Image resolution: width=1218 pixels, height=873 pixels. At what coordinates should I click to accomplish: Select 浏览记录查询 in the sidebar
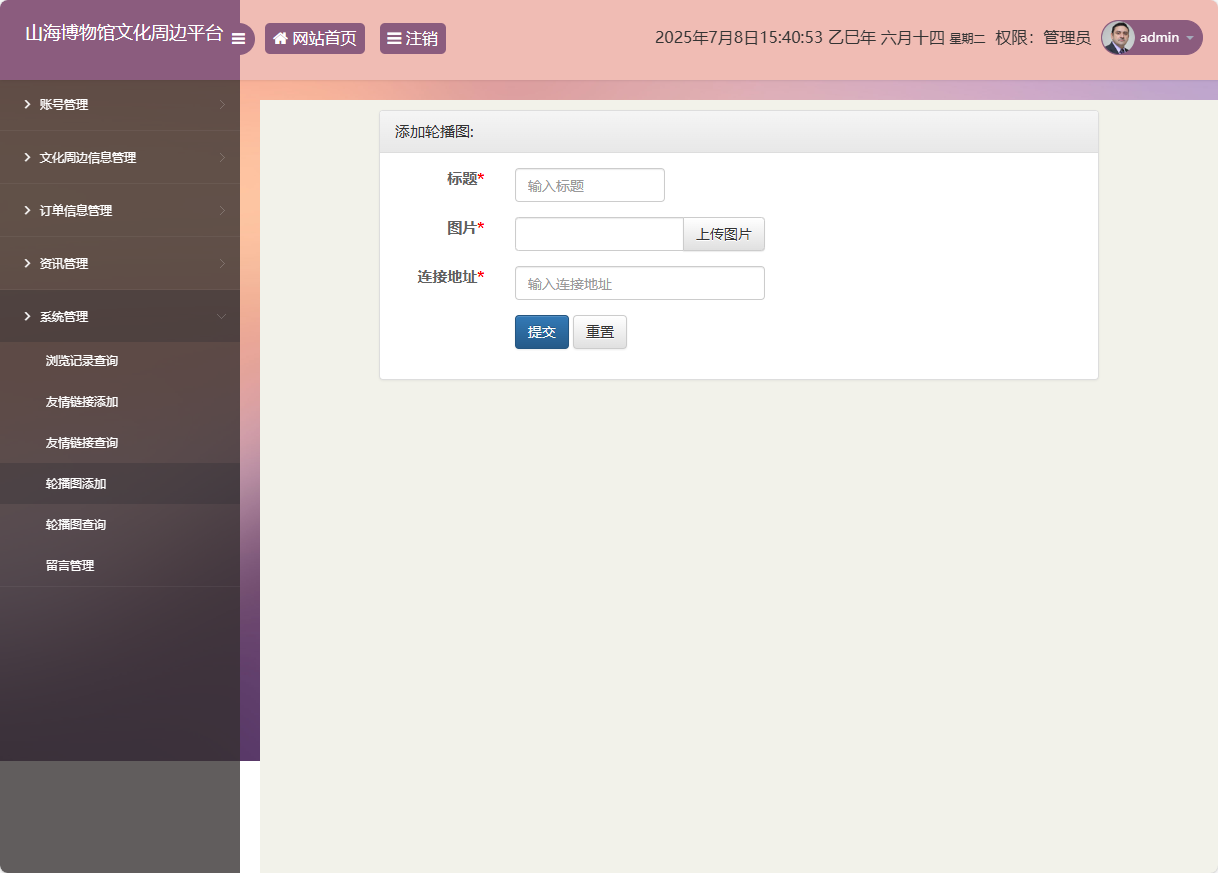(79, 360)
